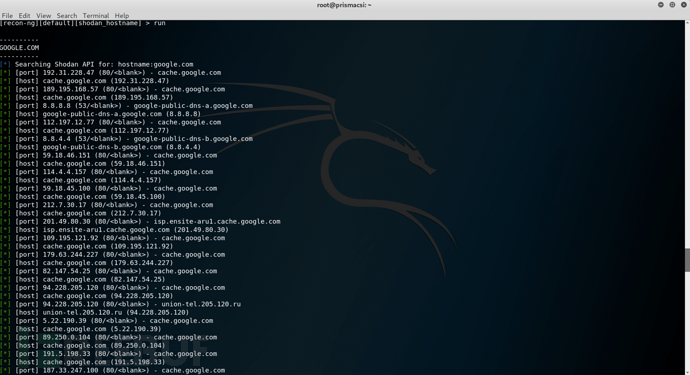Viewport: 690px width, 375px height.
Task: Click the '[port] 5.22.190.39' line
Action: (x=107, y=321)
